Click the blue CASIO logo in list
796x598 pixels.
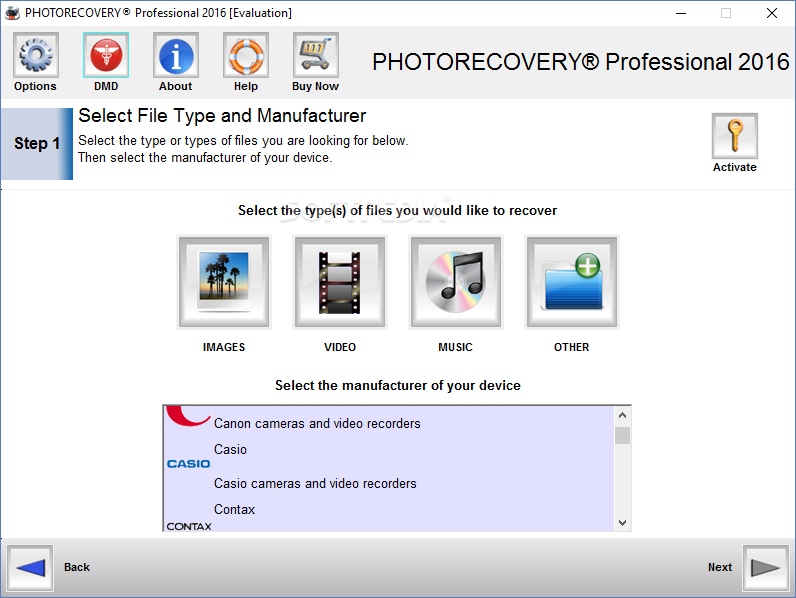point(188,464)
